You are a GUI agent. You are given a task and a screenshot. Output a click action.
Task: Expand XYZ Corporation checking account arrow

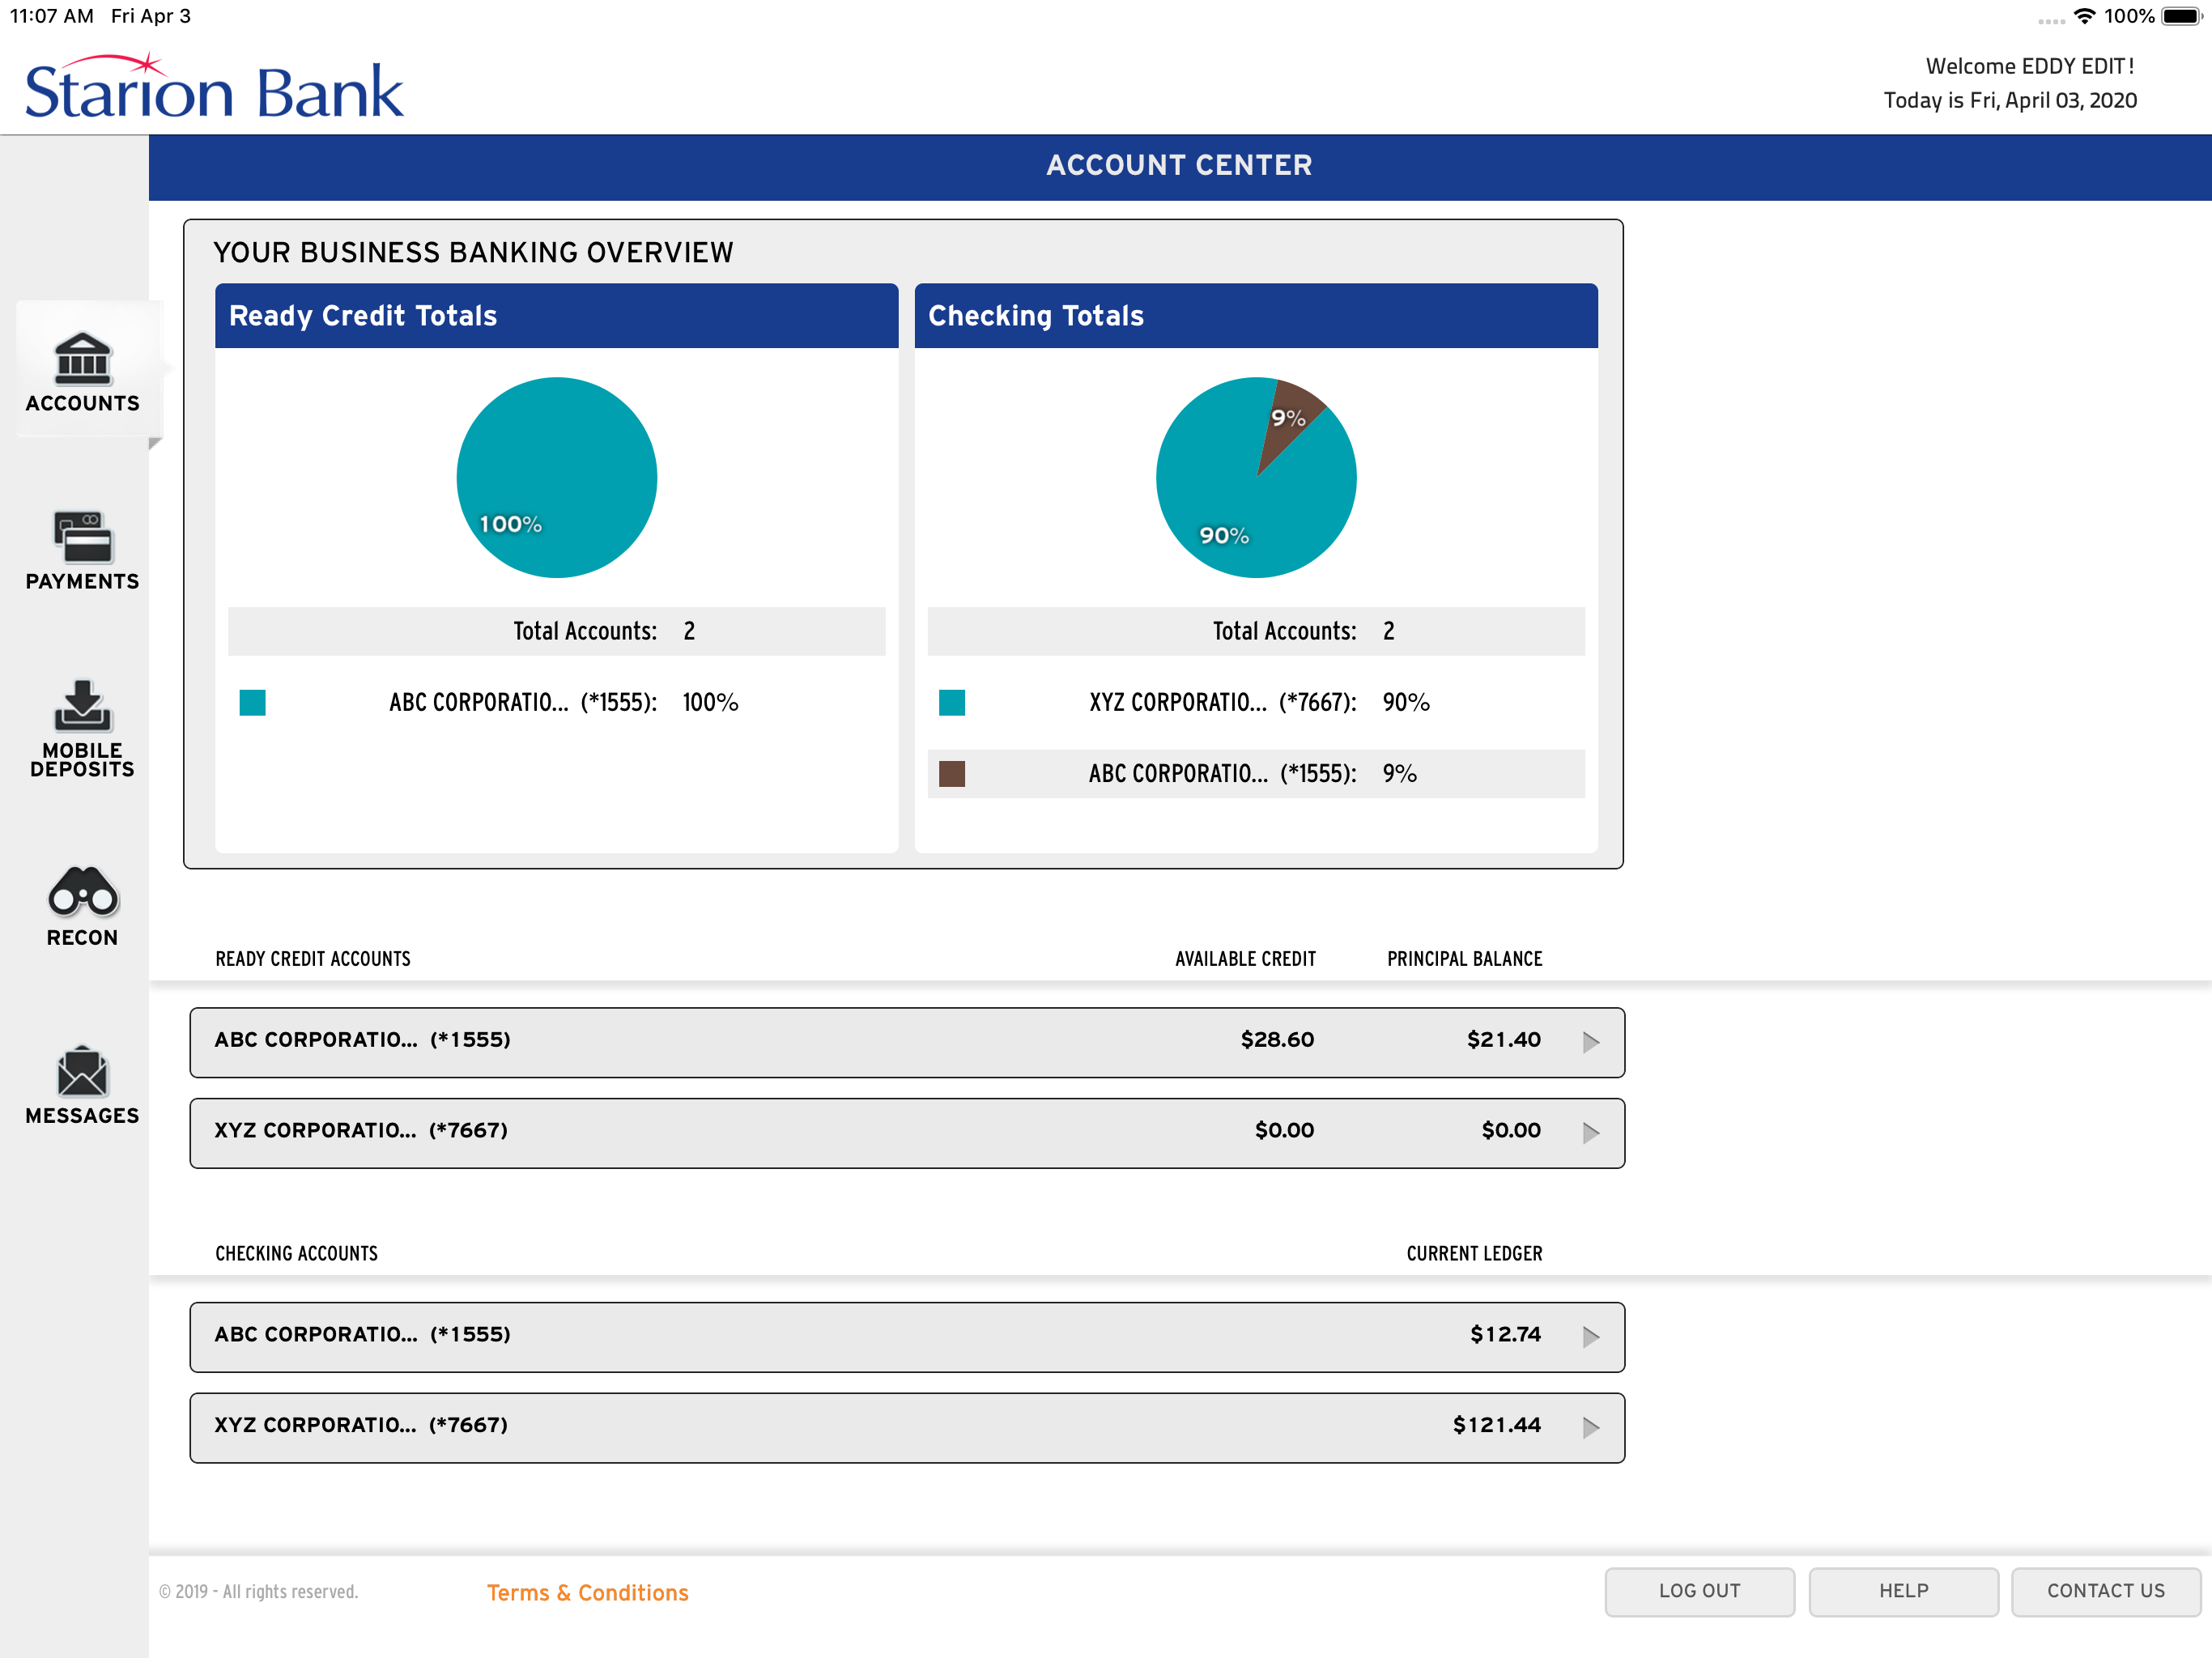click(1590, 1427)
